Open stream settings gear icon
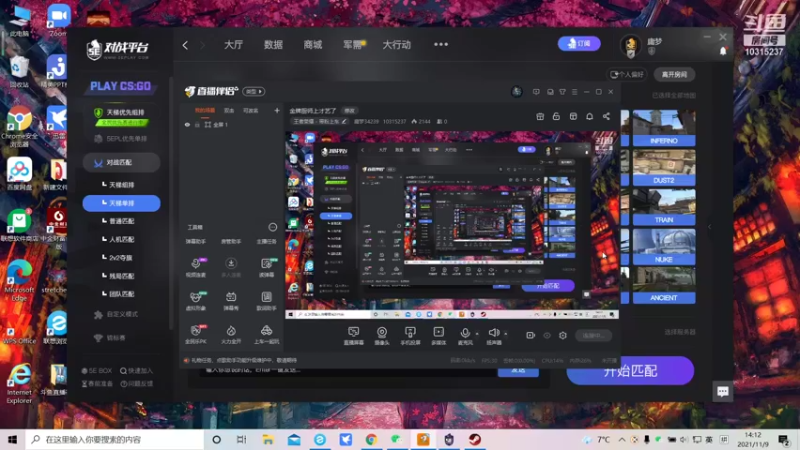The image size is (800, 450). 563,335
